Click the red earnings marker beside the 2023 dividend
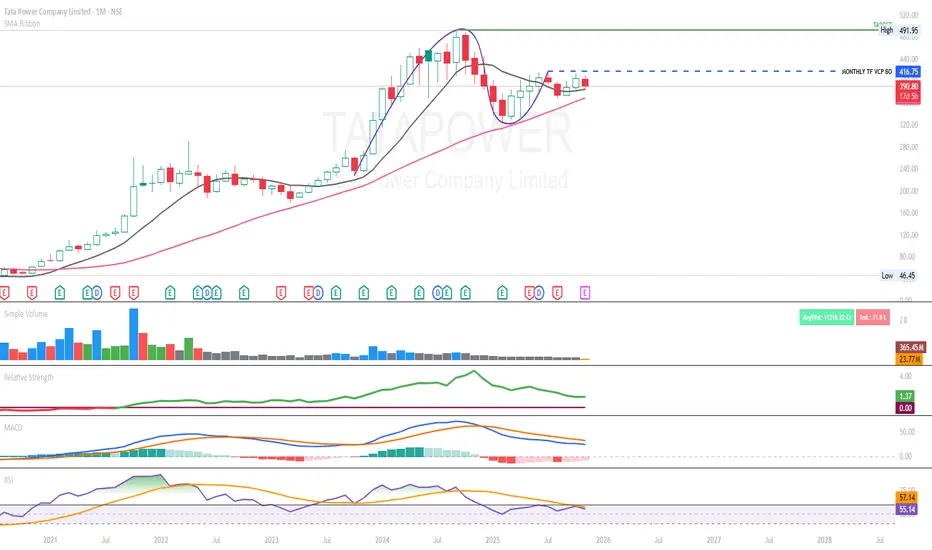The image size is (932, 550). [308, 293]
